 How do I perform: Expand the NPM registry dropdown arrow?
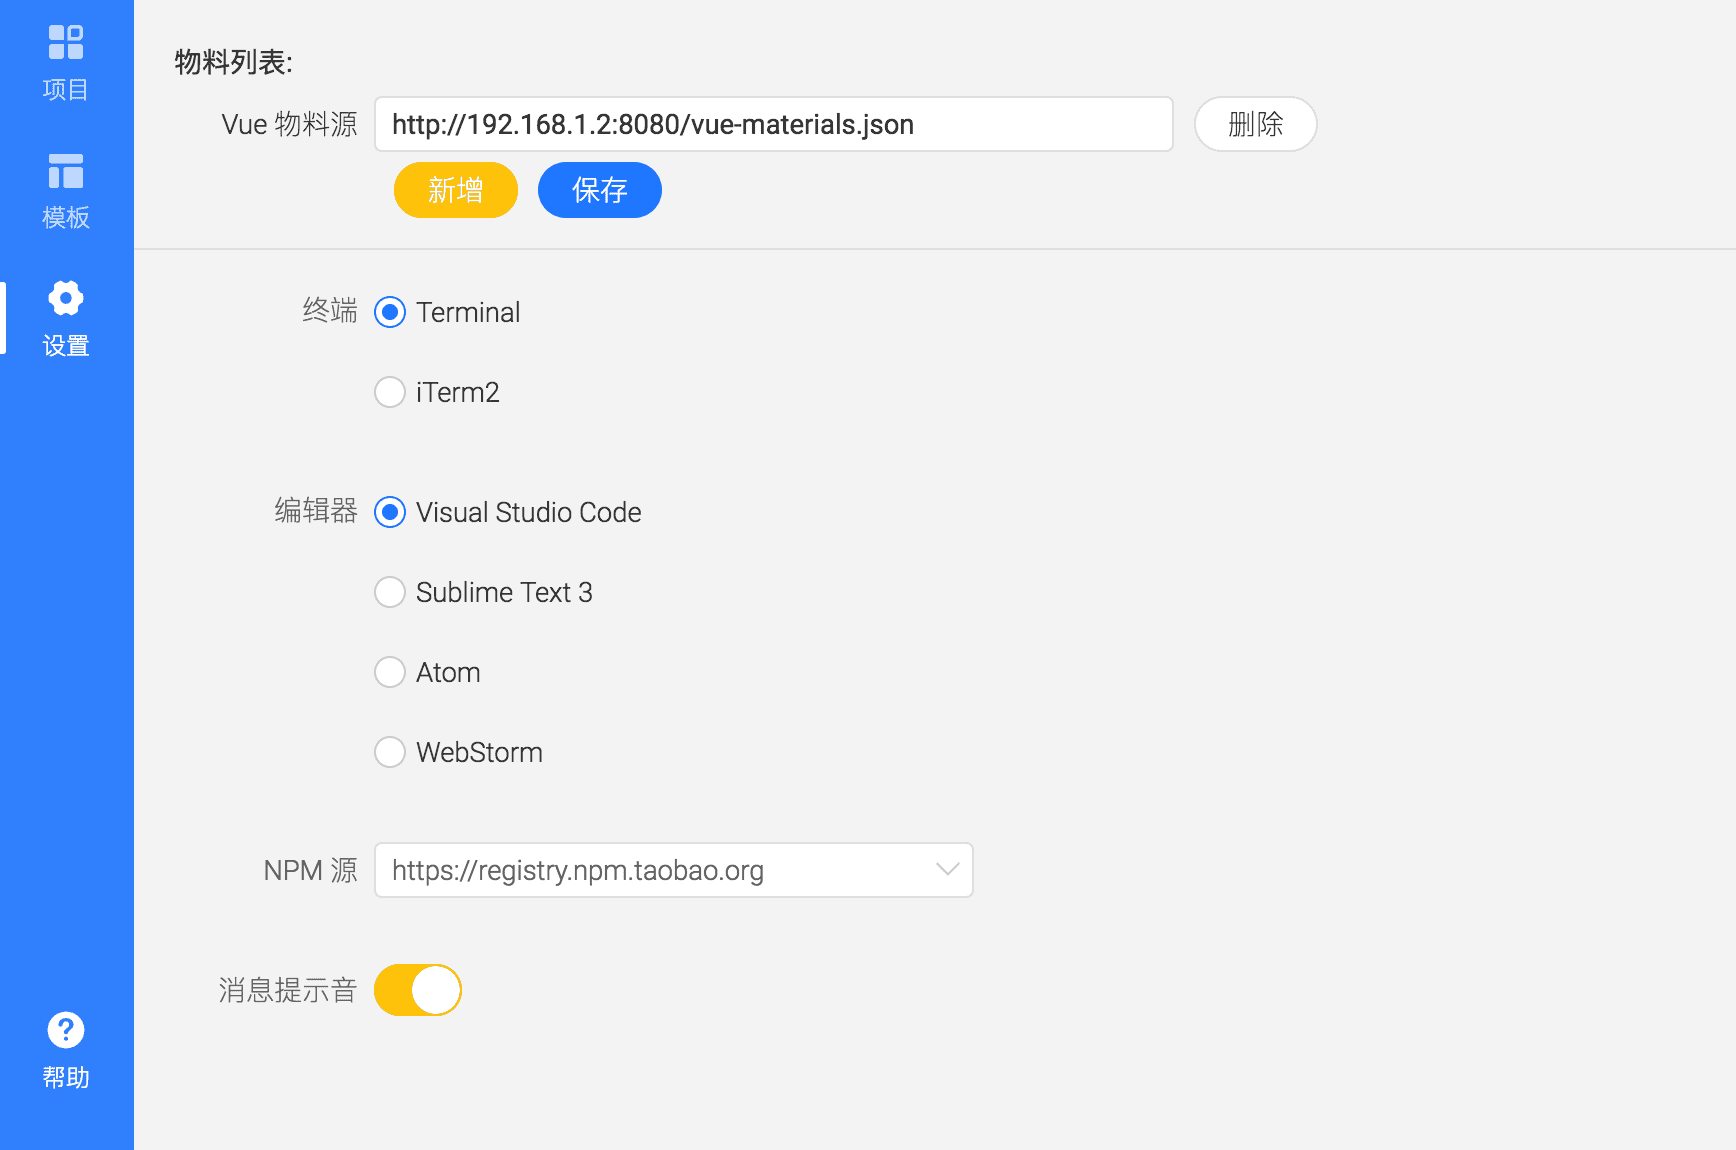(x=947, y=870)
